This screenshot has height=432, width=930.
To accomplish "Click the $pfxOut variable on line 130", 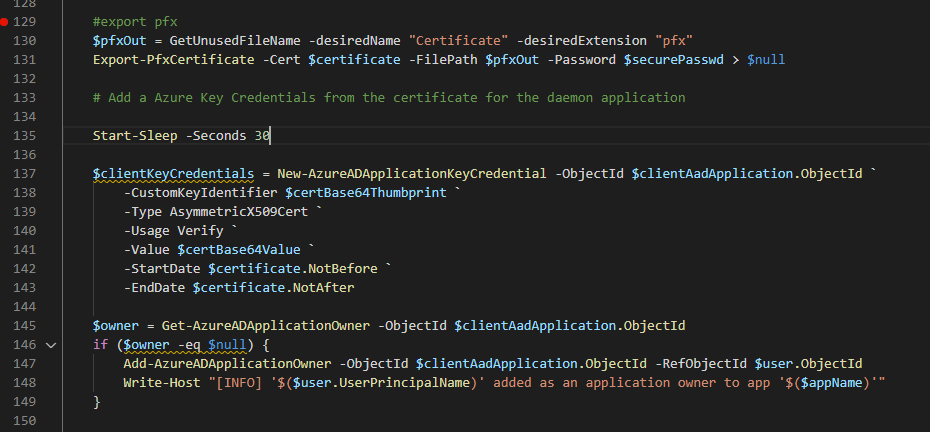I will pos(120,41).
